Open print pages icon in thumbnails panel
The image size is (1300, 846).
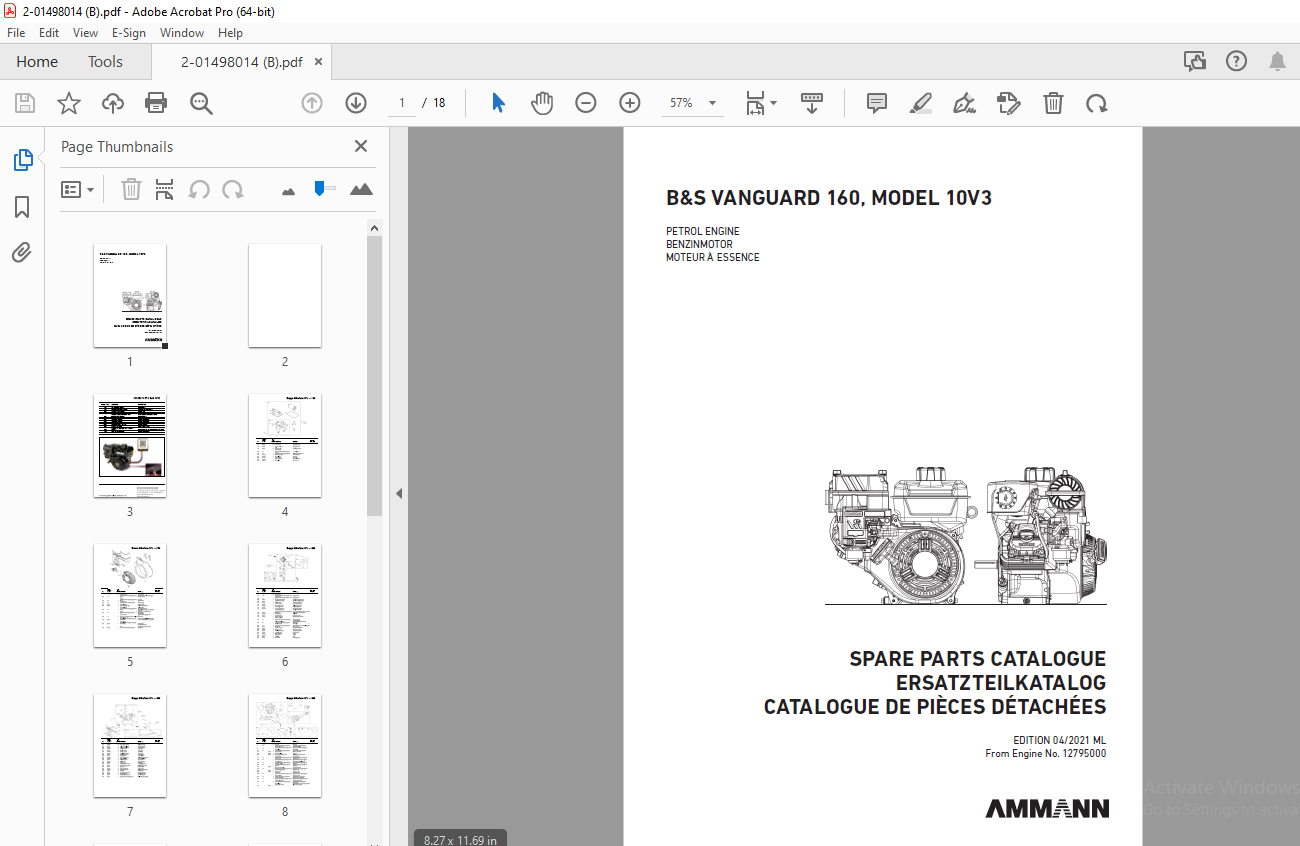(x=165, y=189)
